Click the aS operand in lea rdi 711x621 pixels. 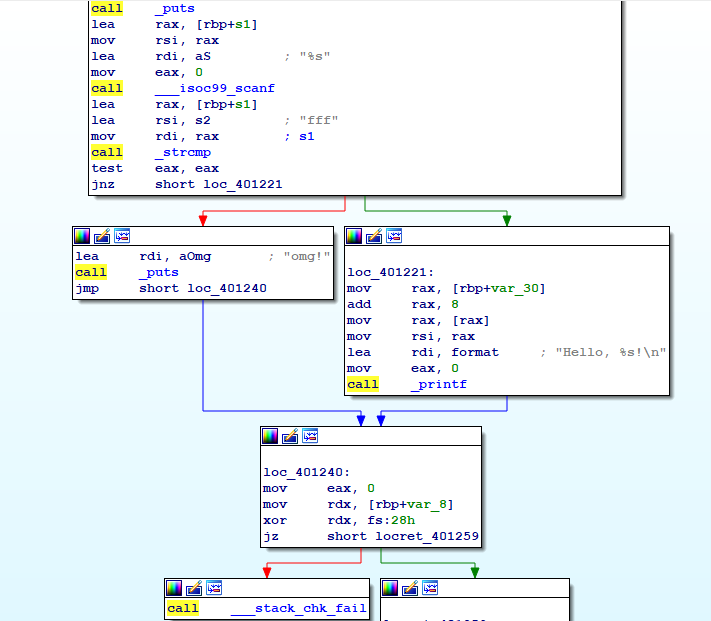[203, 56]
